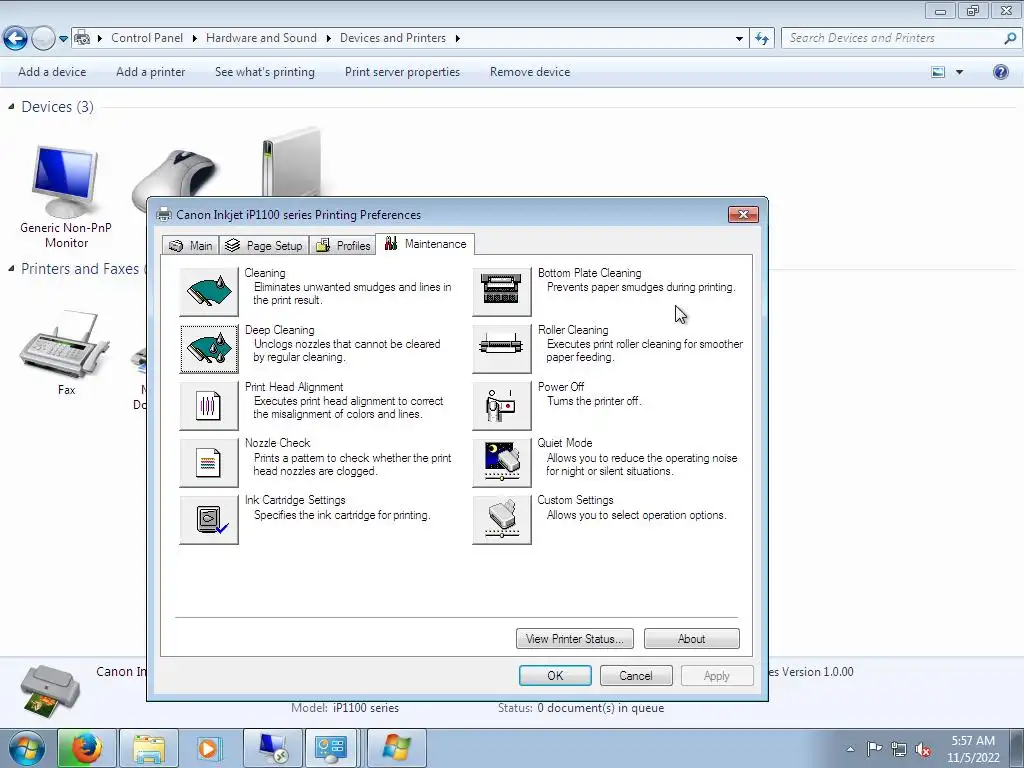The image size is (1024, 768).
Task: Open the clock showing 5:57 AM
Action: point(973,749)
